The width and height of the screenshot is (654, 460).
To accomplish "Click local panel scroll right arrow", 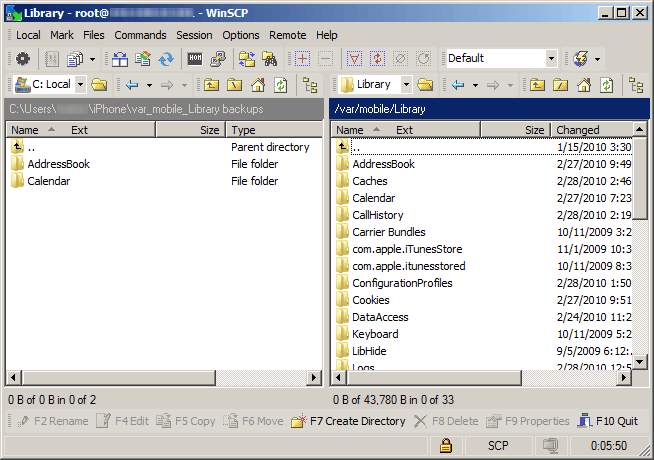I will pos(314,378).
